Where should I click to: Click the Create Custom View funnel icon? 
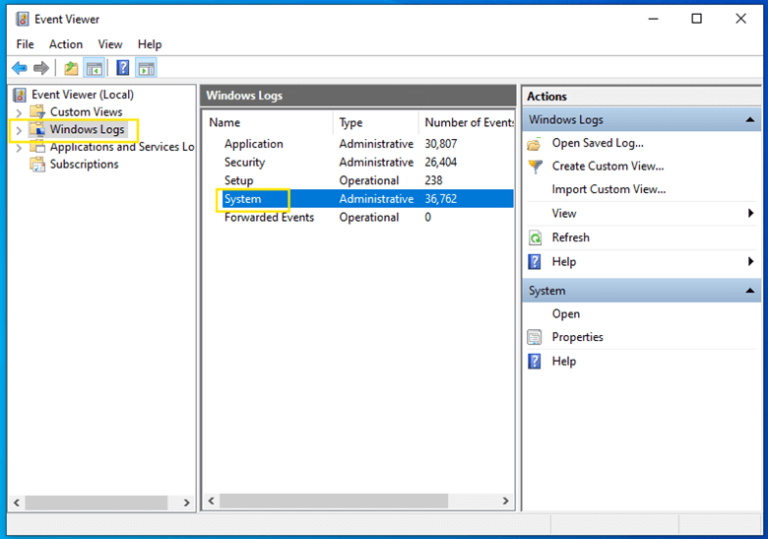pos(535,167)
